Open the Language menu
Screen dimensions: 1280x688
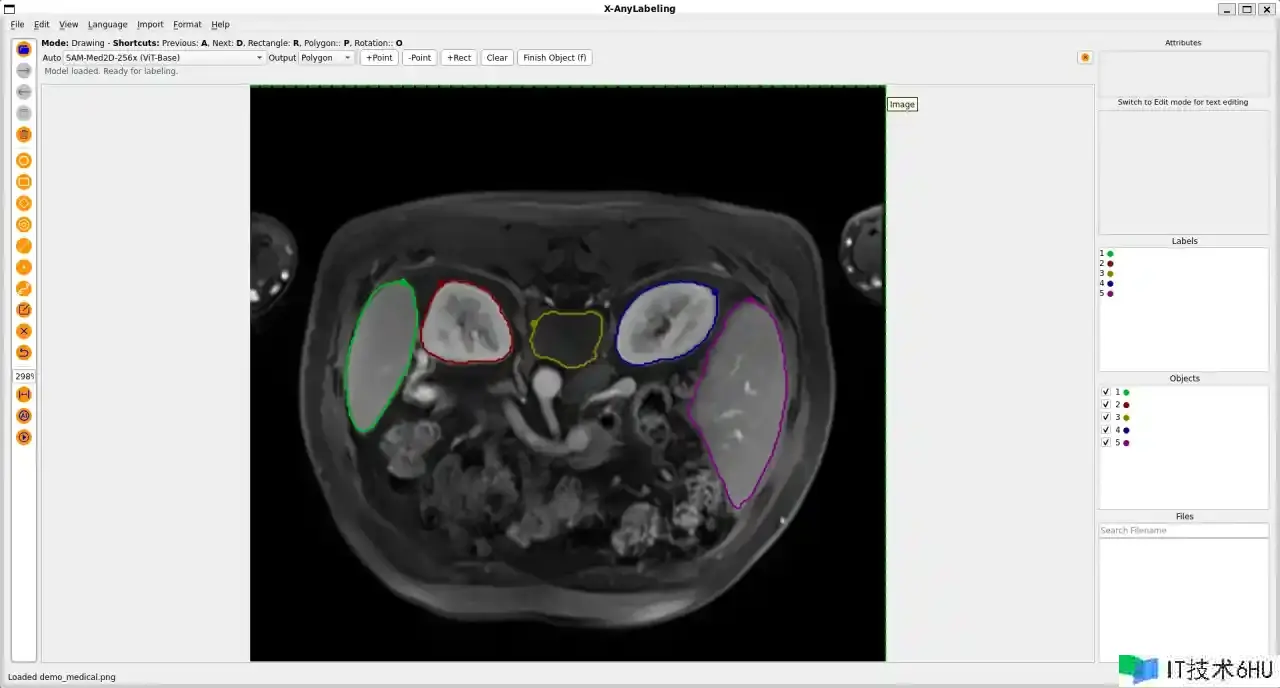click(107, 24)
